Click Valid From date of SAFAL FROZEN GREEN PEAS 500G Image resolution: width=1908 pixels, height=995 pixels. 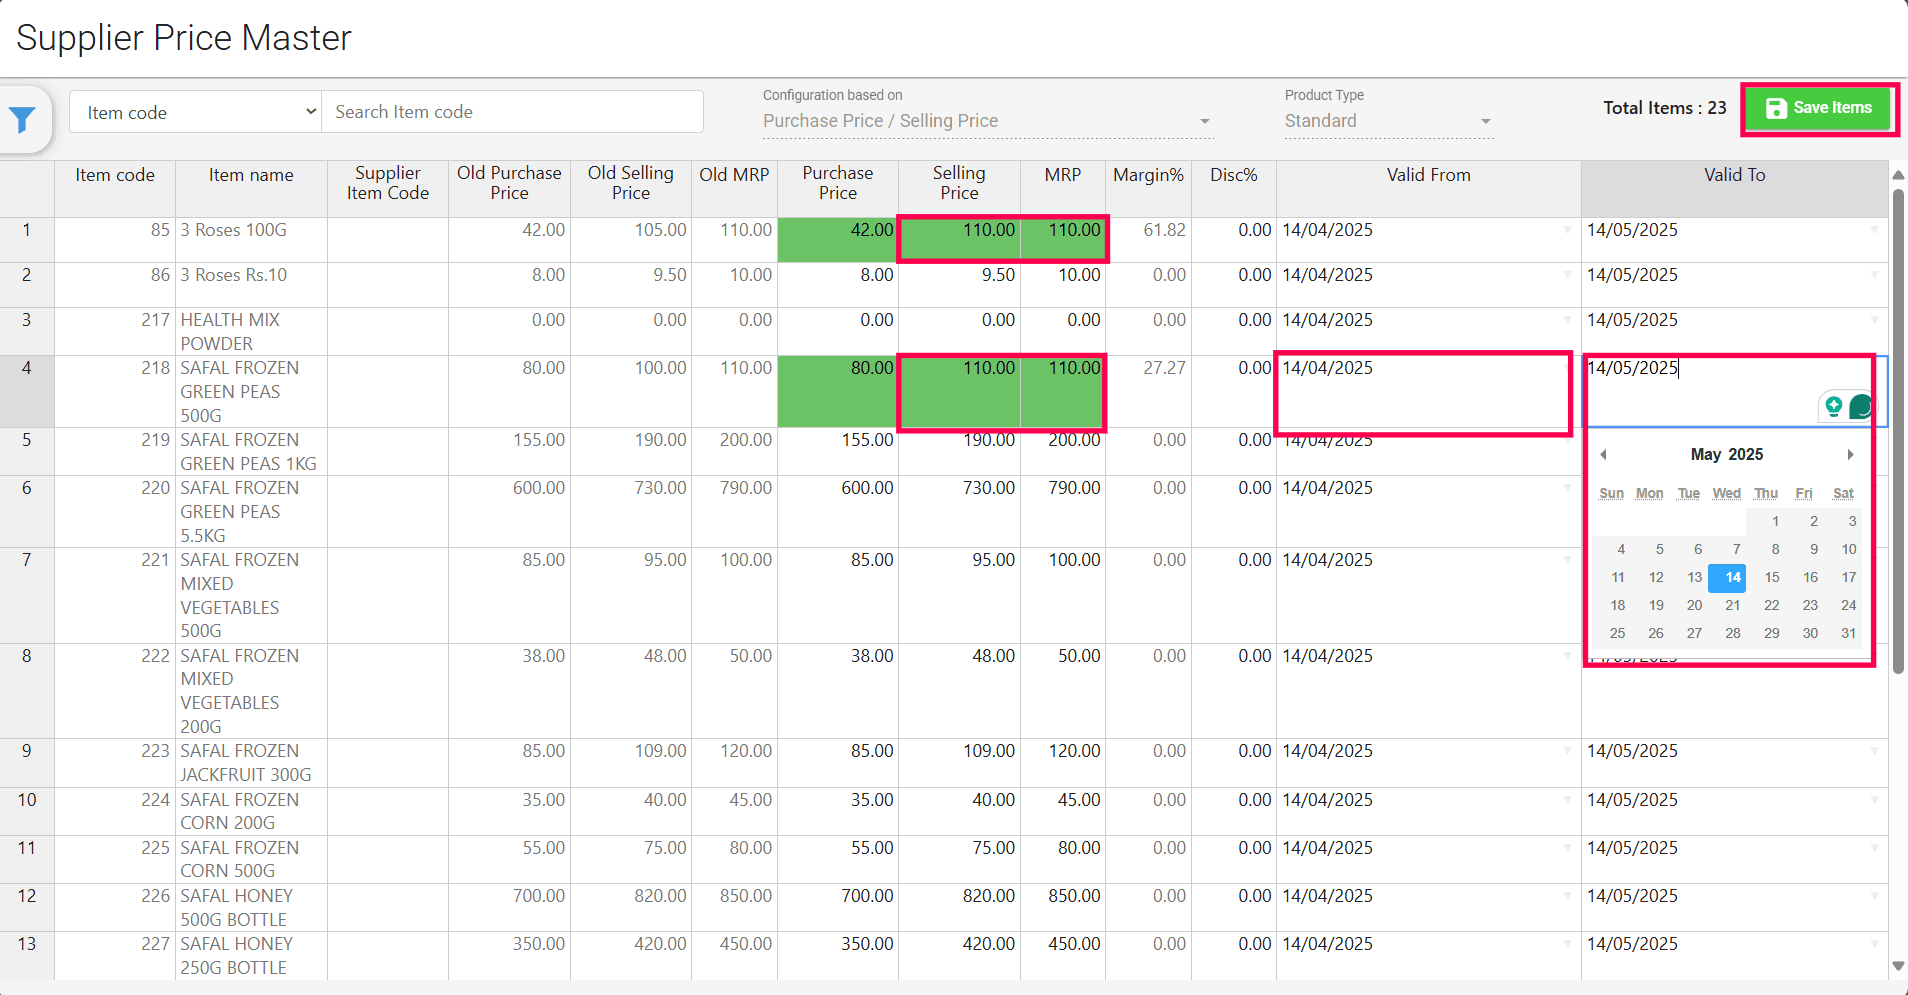pyautogui.click(x=1420, y=369)
